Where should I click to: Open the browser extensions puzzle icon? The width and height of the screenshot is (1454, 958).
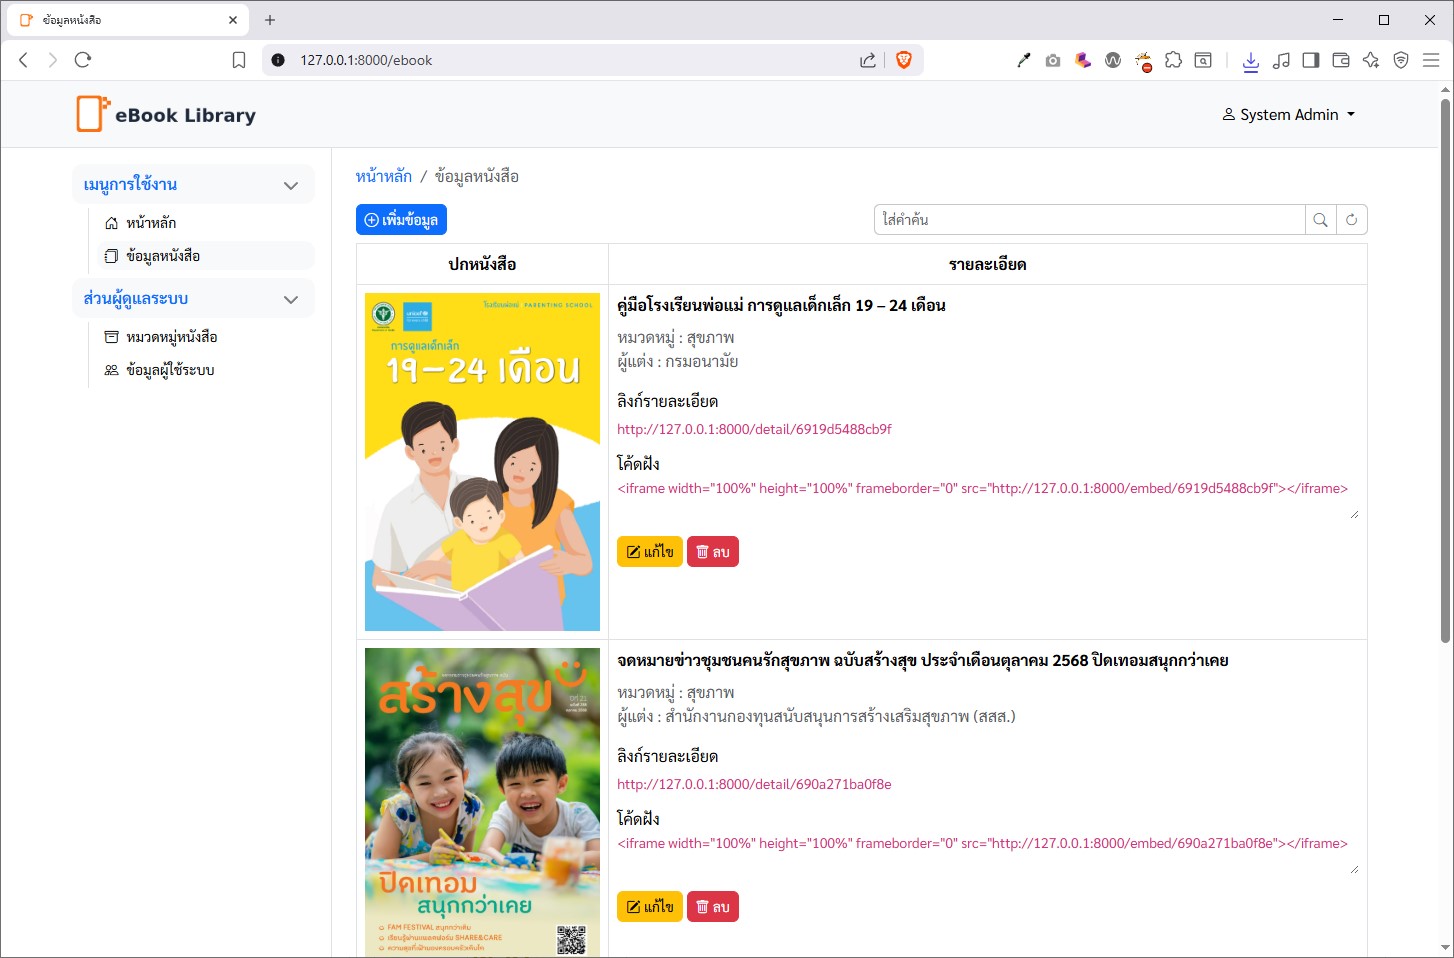pyautogui.click(x=1173, y=60)
